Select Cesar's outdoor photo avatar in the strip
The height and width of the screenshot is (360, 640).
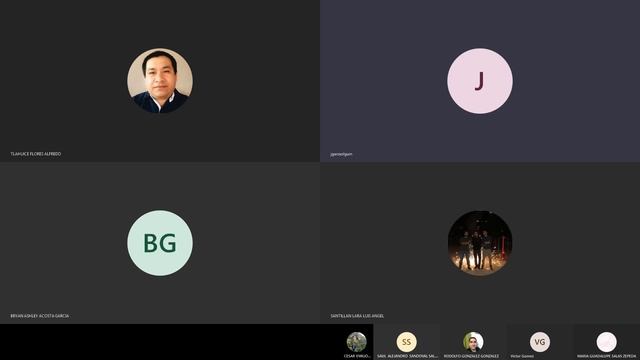[357, 342]
